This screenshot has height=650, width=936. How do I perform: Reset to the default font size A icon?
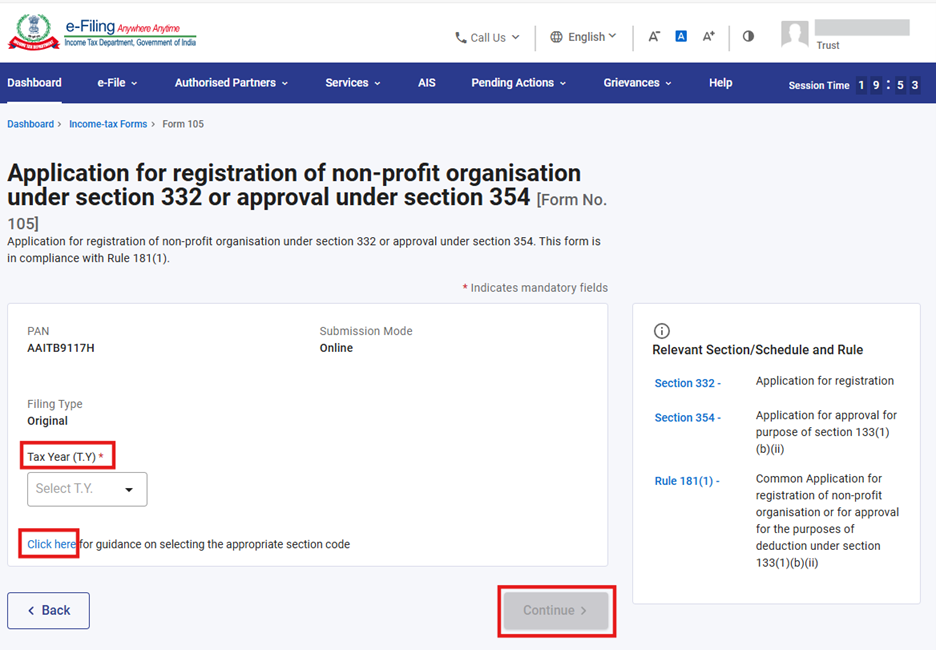pos(681,36)
